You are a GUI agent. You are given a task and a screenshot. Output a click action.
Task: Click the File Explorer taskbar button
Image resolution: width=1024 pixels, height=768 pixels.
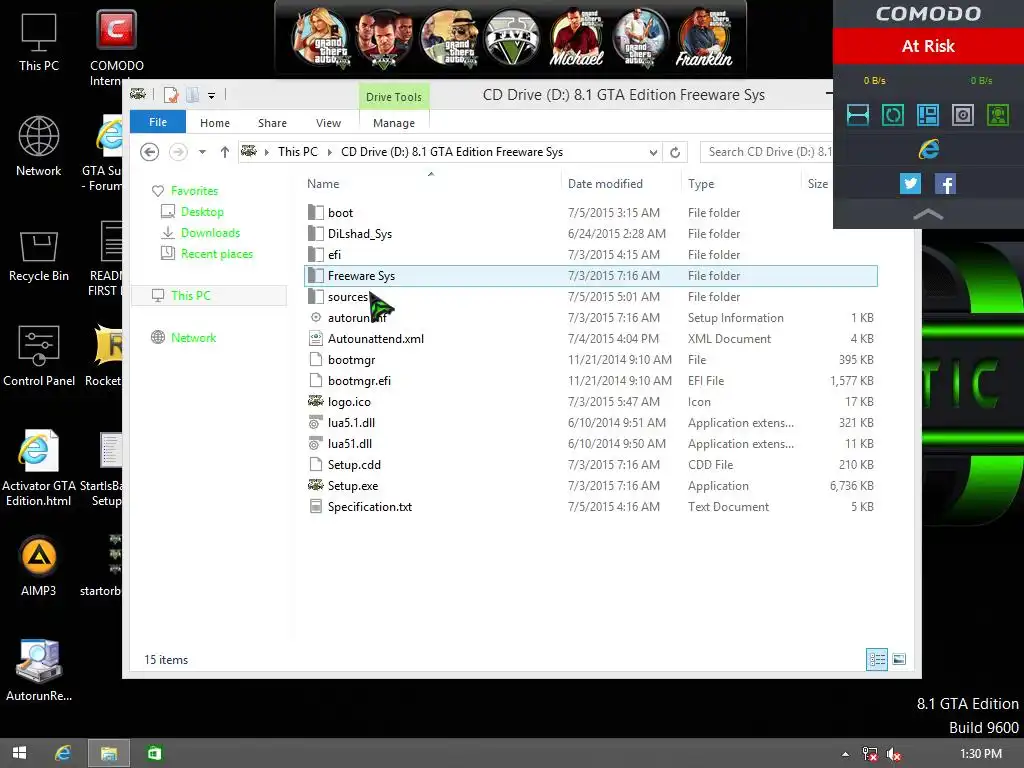[108, 753]
